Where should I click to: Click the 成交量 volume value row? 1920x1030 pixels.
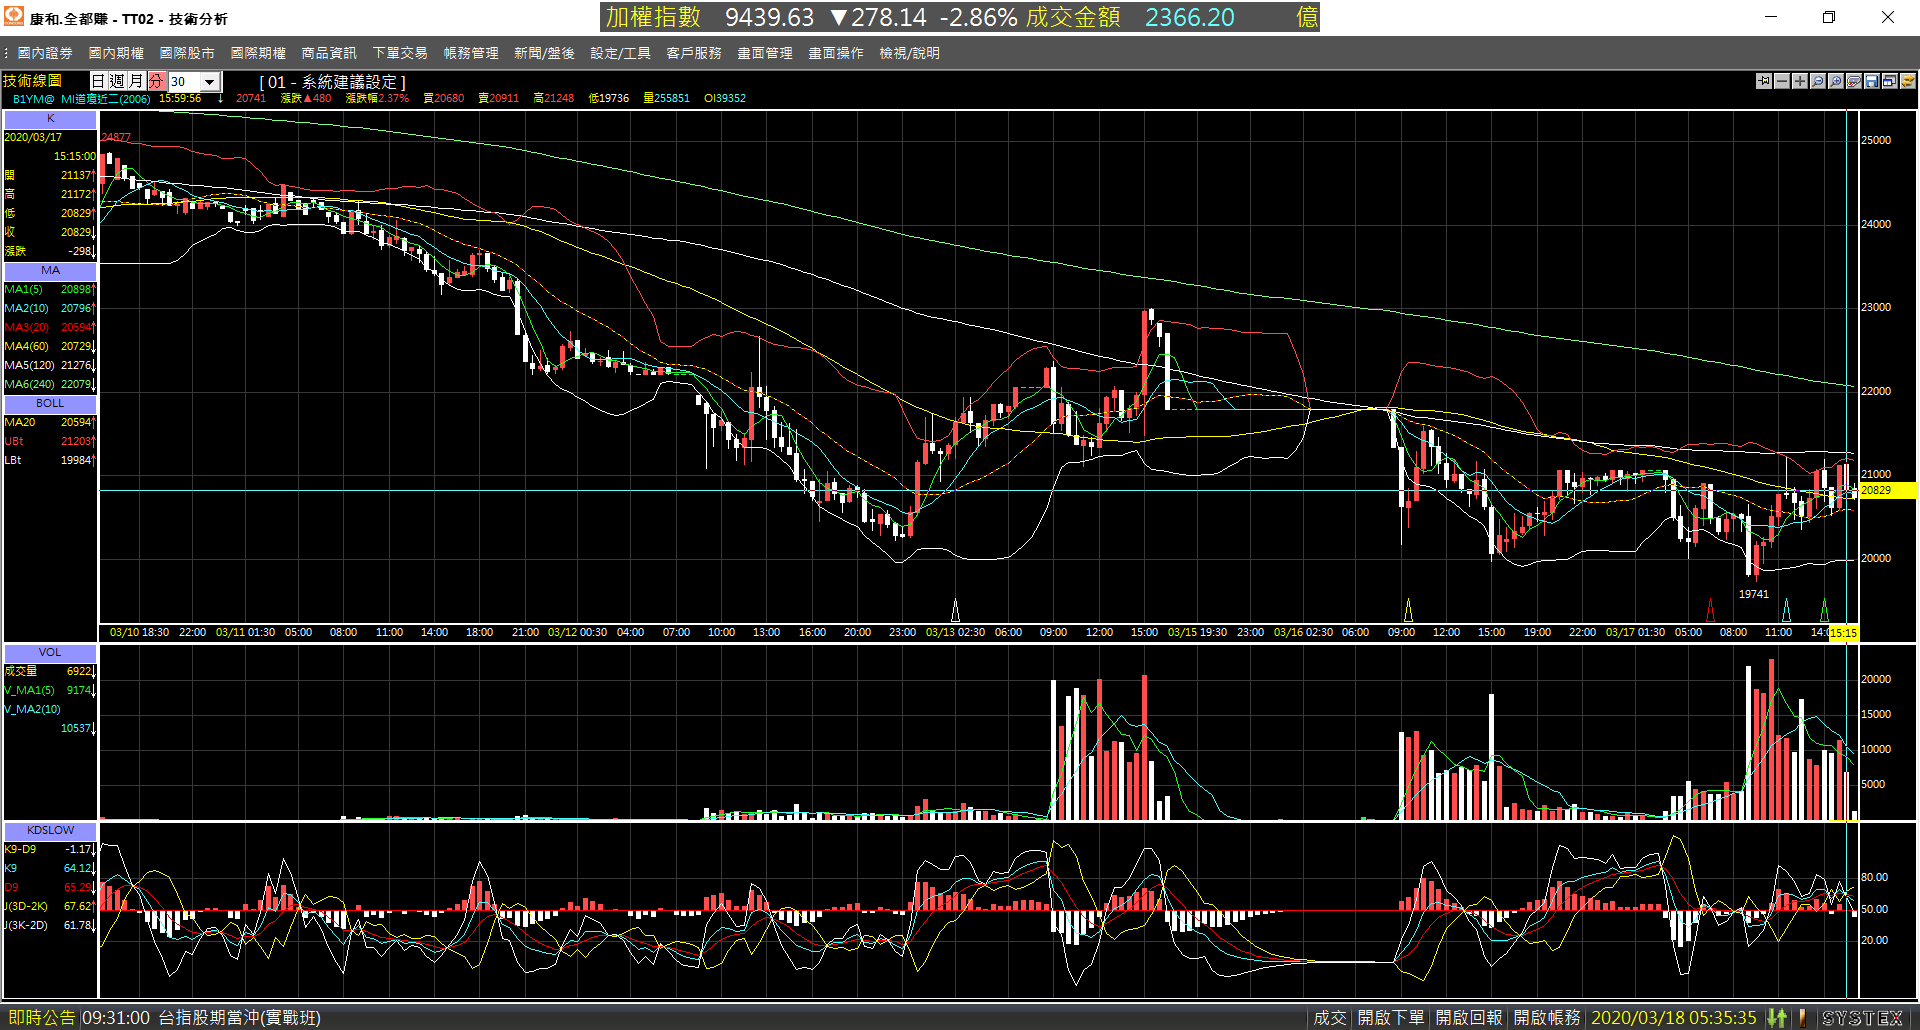click(50, 672)
